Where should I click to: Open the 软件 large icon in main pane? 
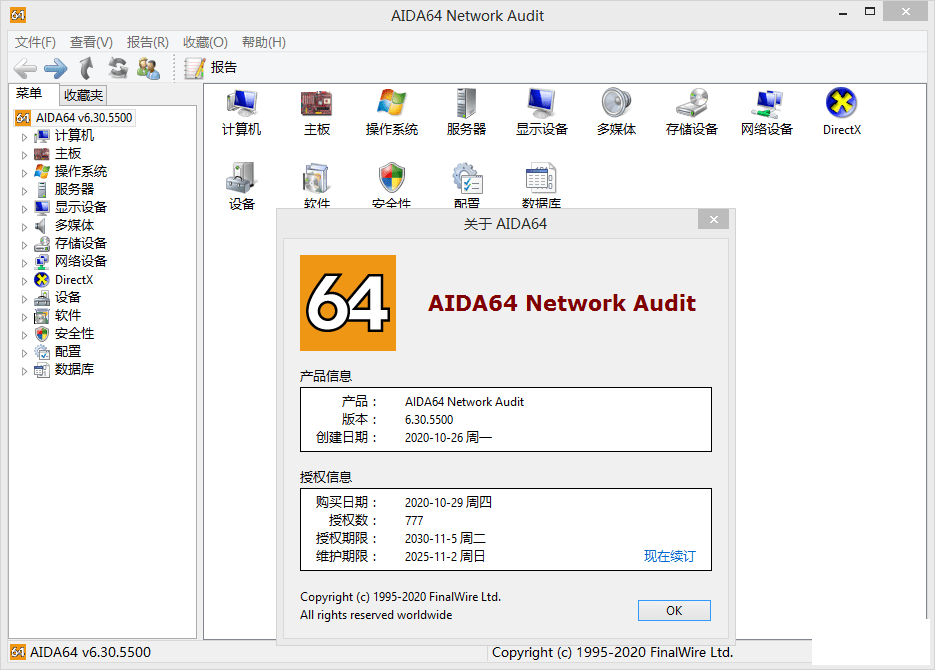(317, 185)
